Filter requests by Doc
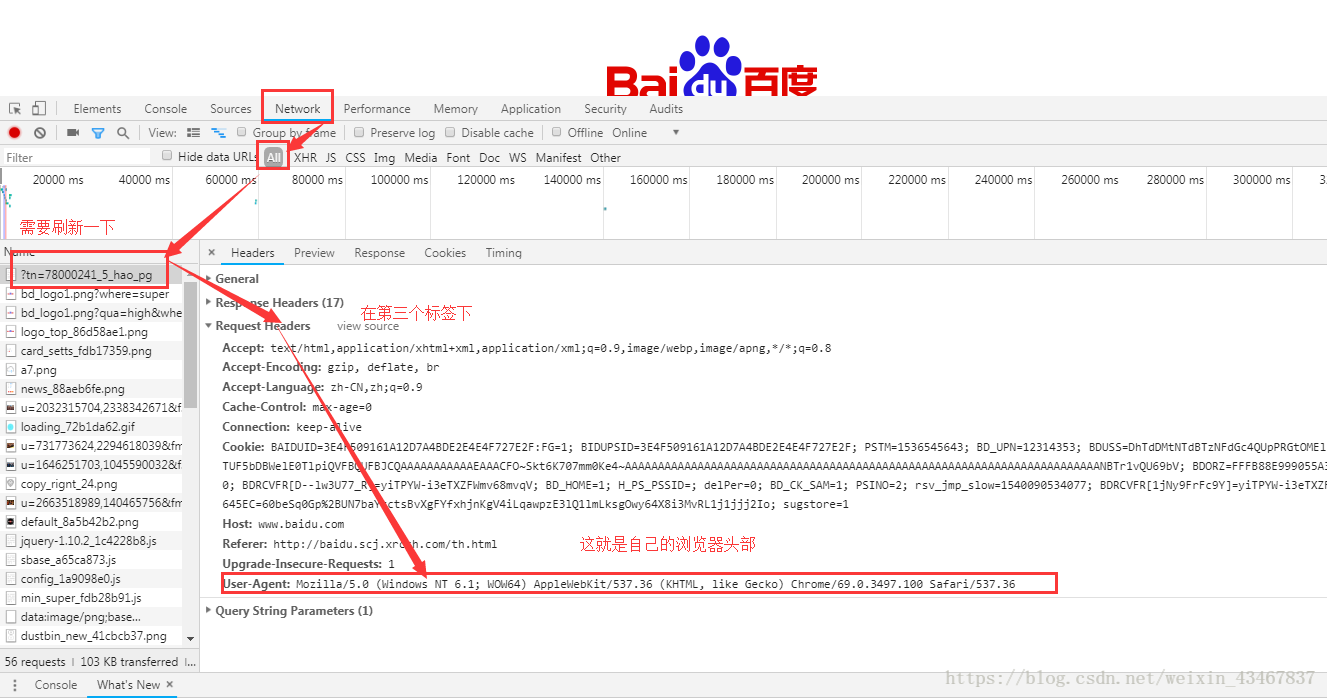This screenshot has width=1327, height=698. 489,158
